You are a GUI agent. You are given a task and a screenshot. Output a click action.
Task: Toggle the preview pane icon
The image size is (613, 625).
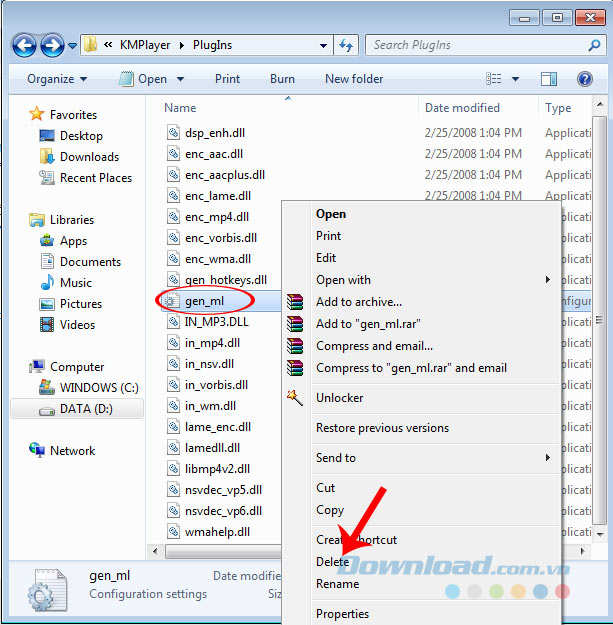[x=549, y=79]
